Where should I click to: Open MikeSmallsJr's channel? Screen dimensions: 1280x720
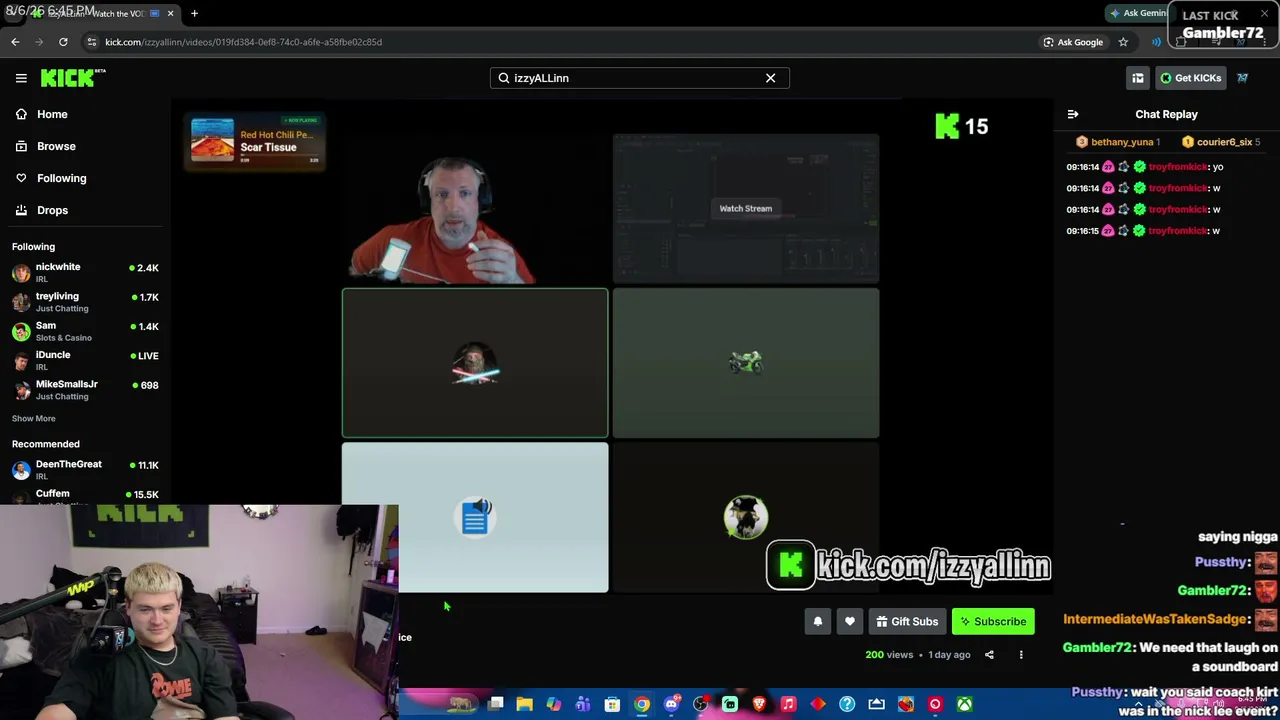tap(85, 389)
